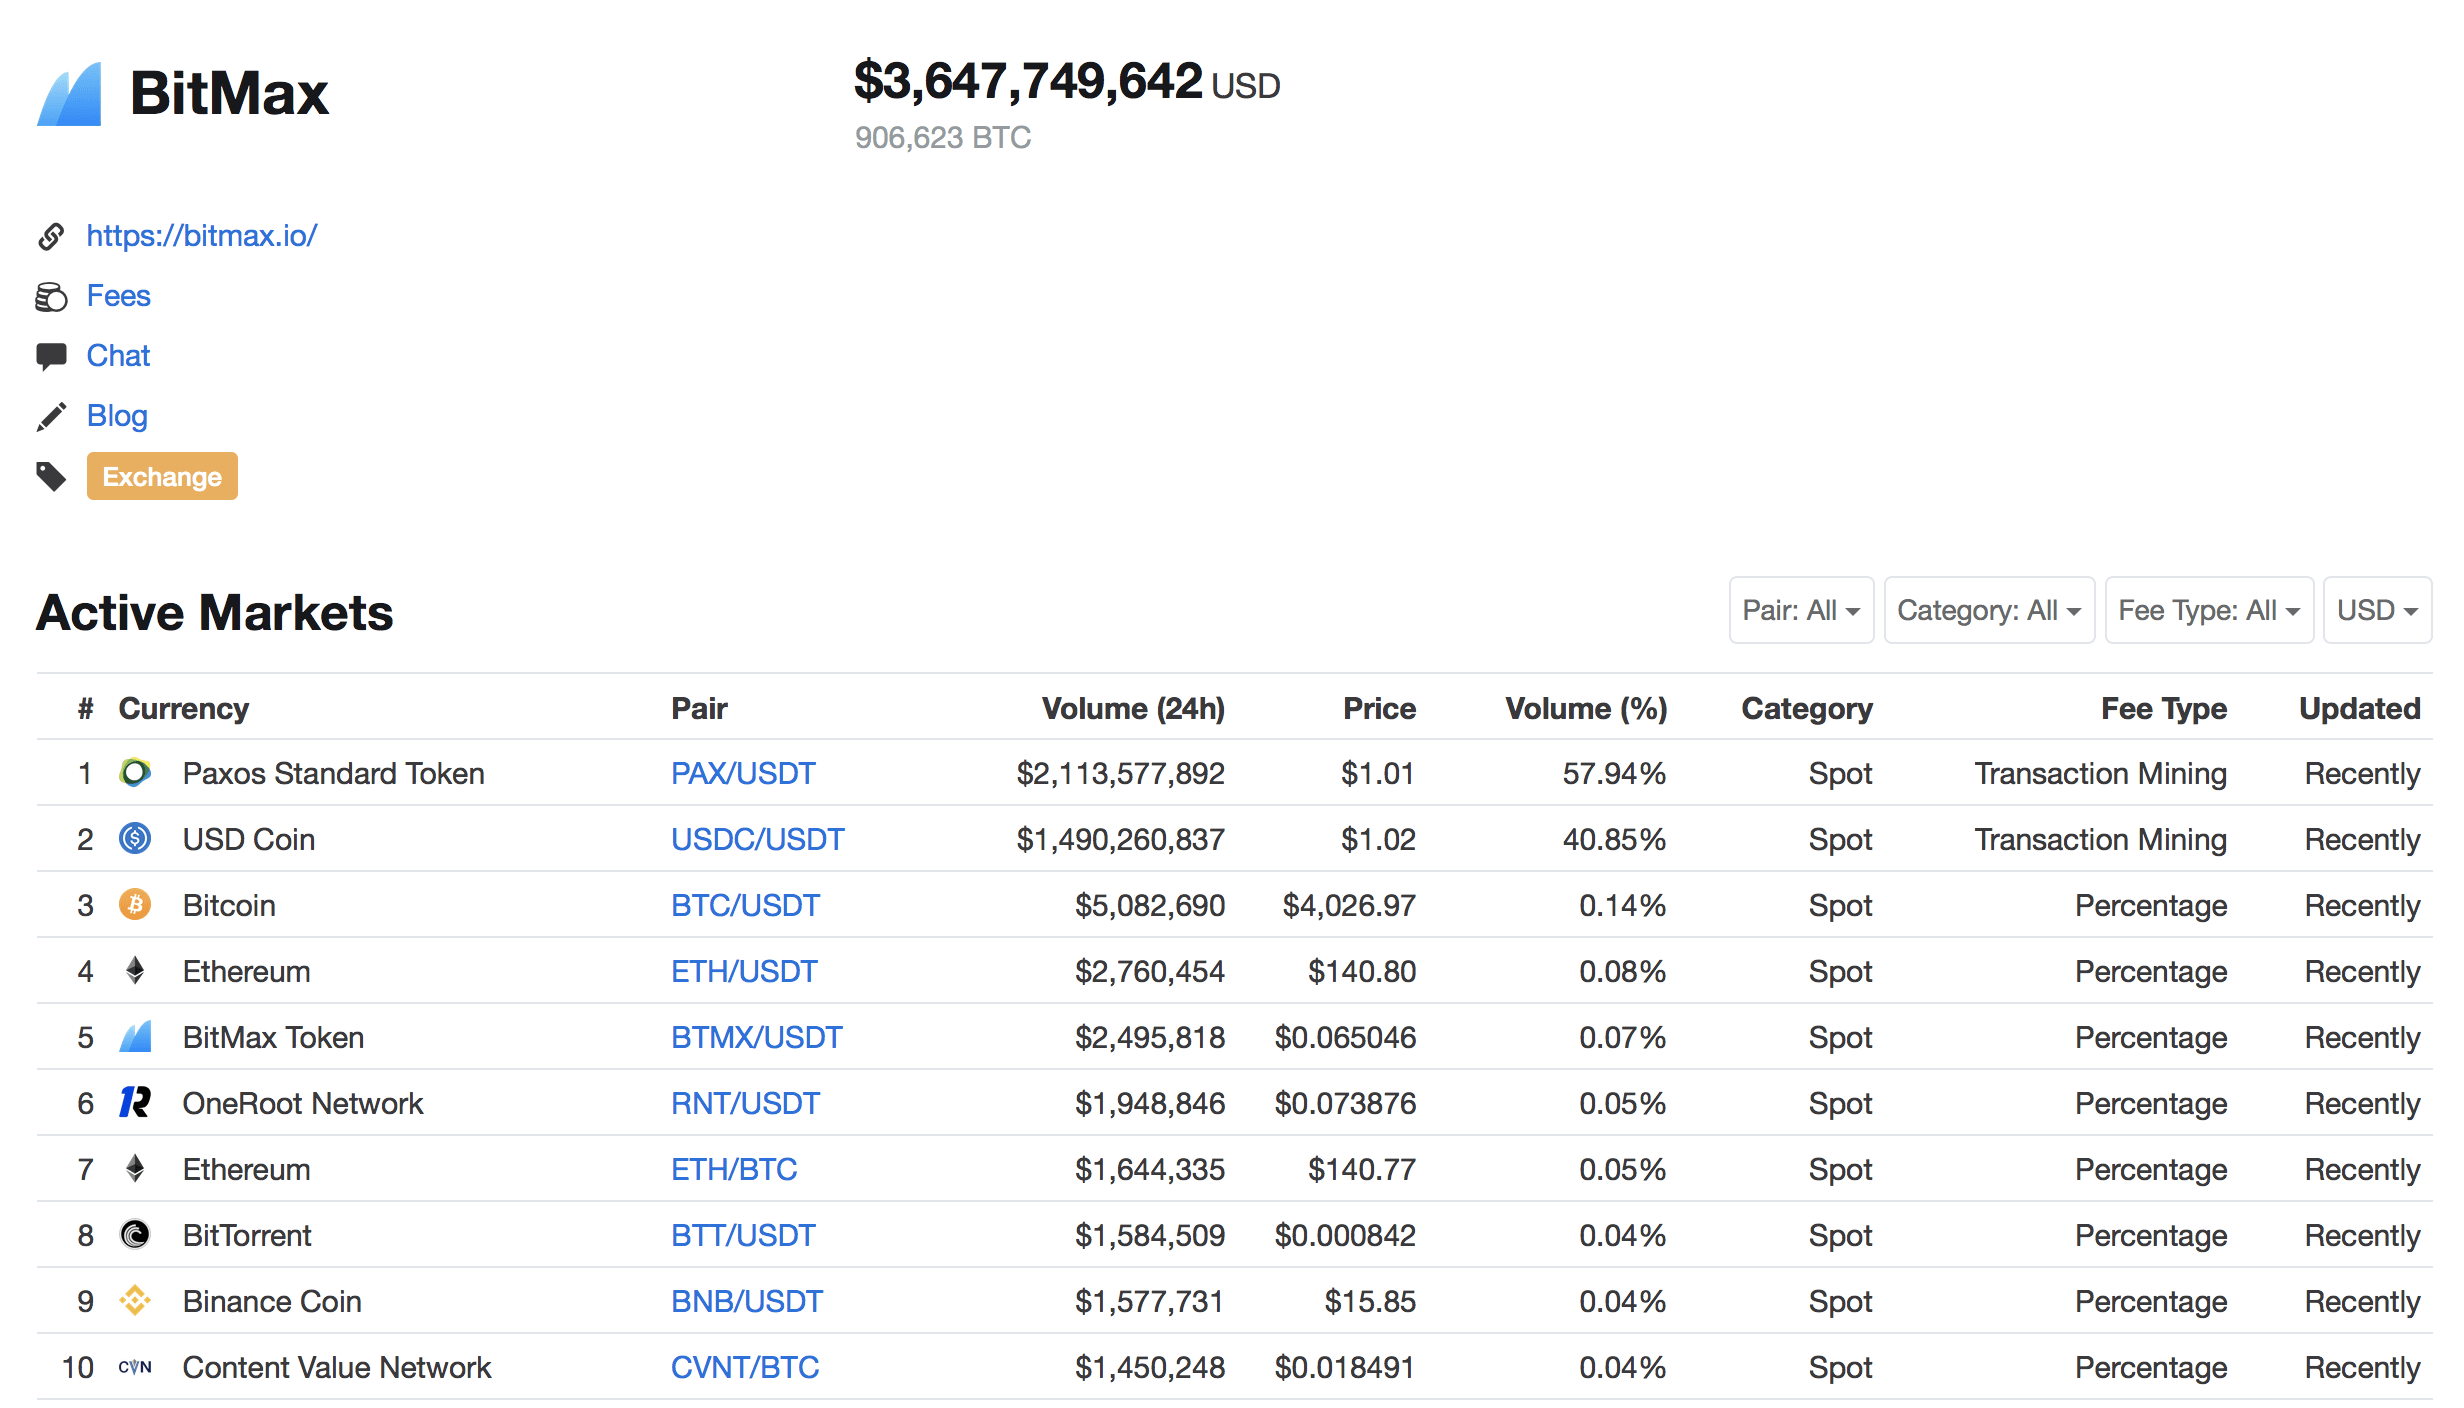2464x1408 pixels.
Task: Click the BitTorrent currency name
Action: (x=247, y=1235)
